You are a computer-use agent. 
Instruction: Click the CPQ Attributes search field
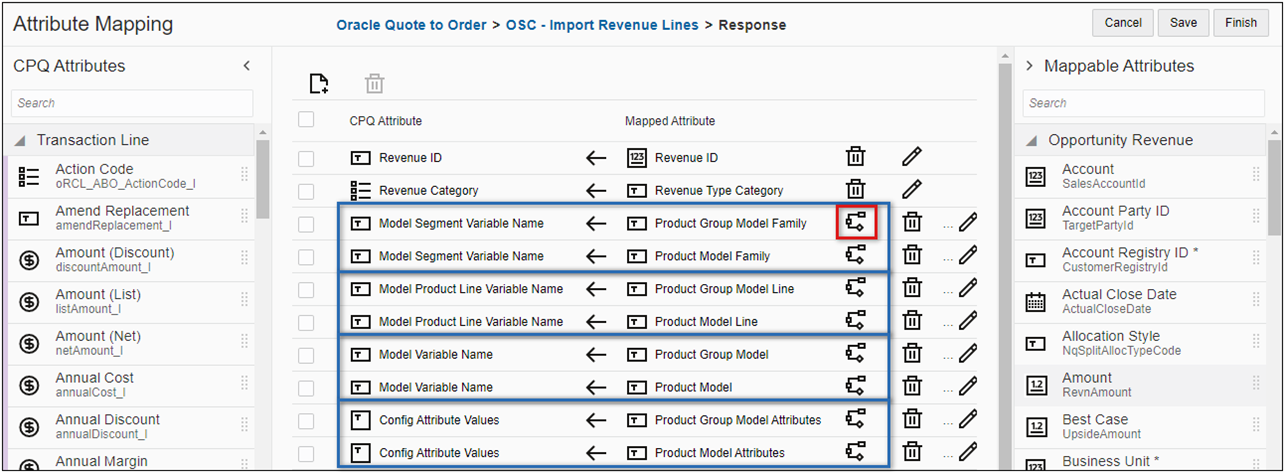[132, 103]
